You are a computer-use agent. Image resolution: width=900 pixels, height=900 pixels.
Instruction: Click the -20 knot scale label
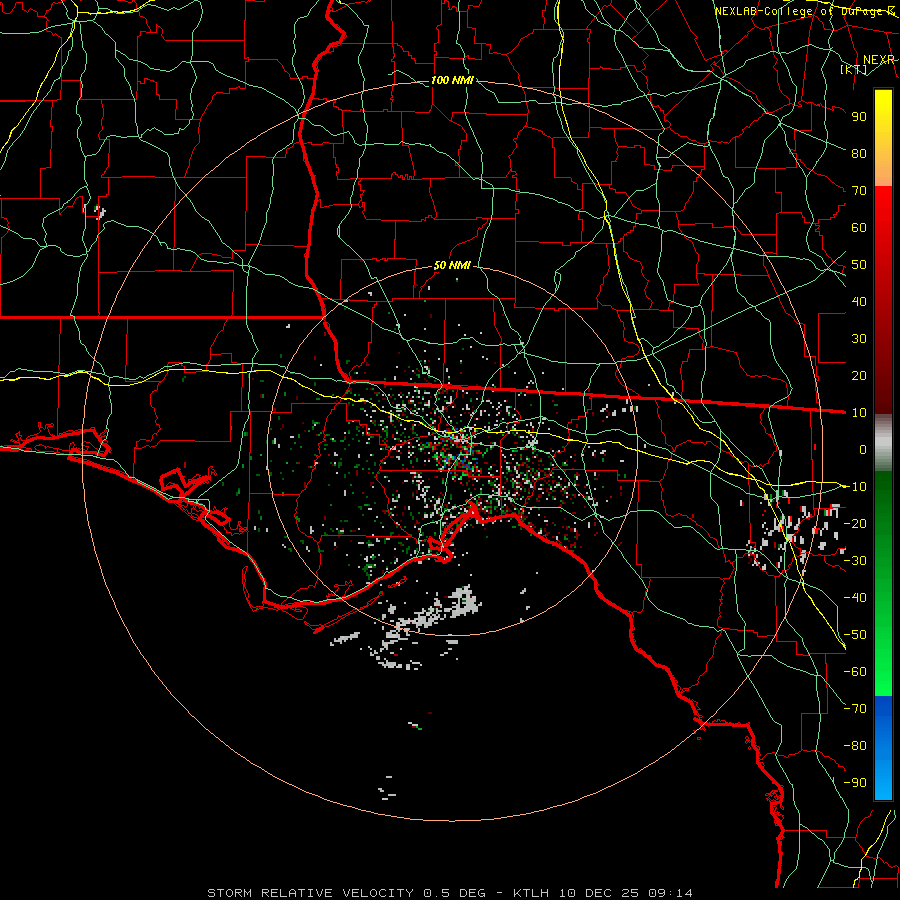point(855,523)
